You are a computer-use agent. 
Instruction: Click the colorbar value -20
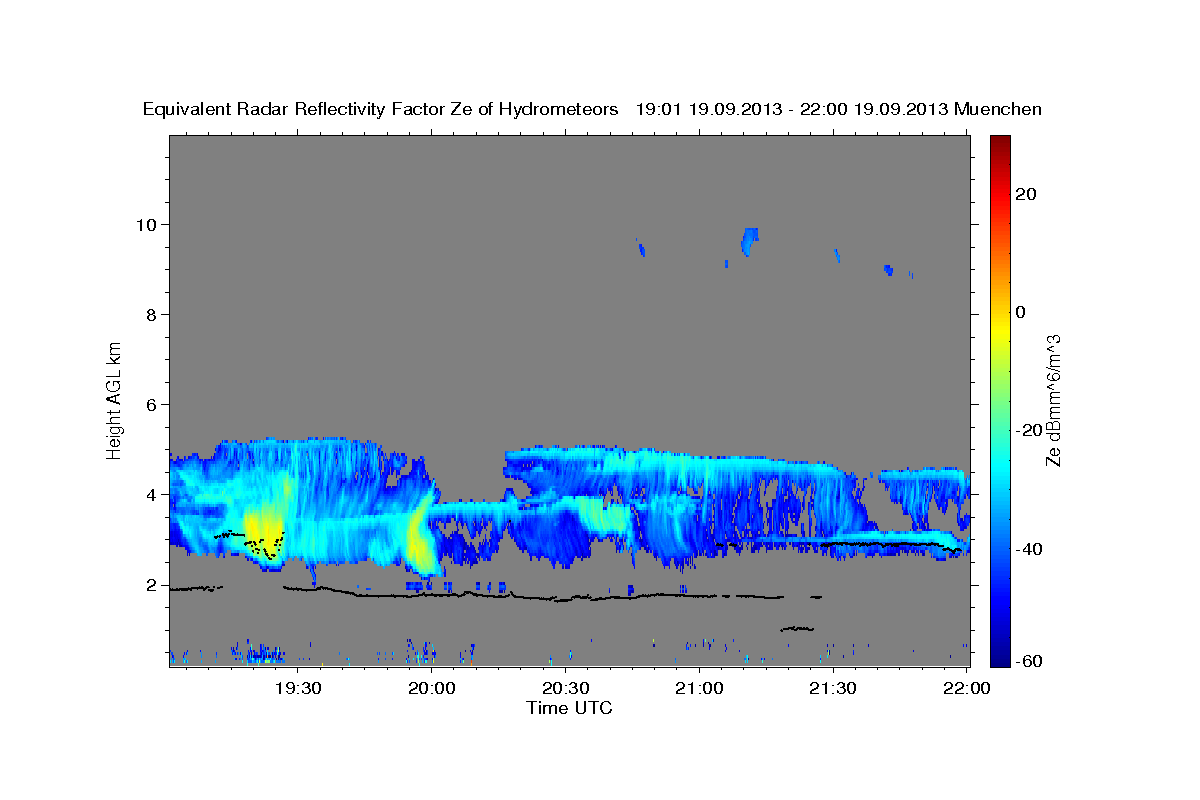click(x=1029, y=430)
